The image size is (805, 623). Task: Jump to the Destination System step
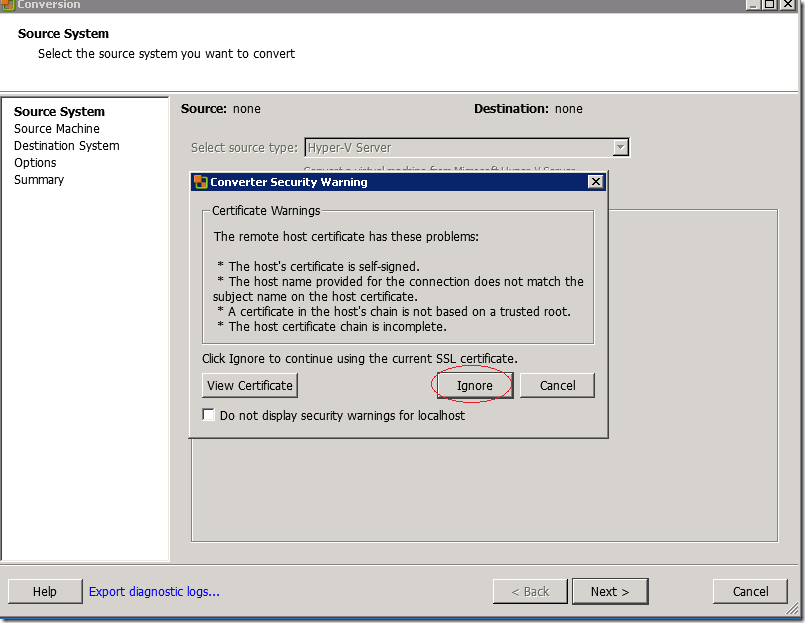(66, 146)
